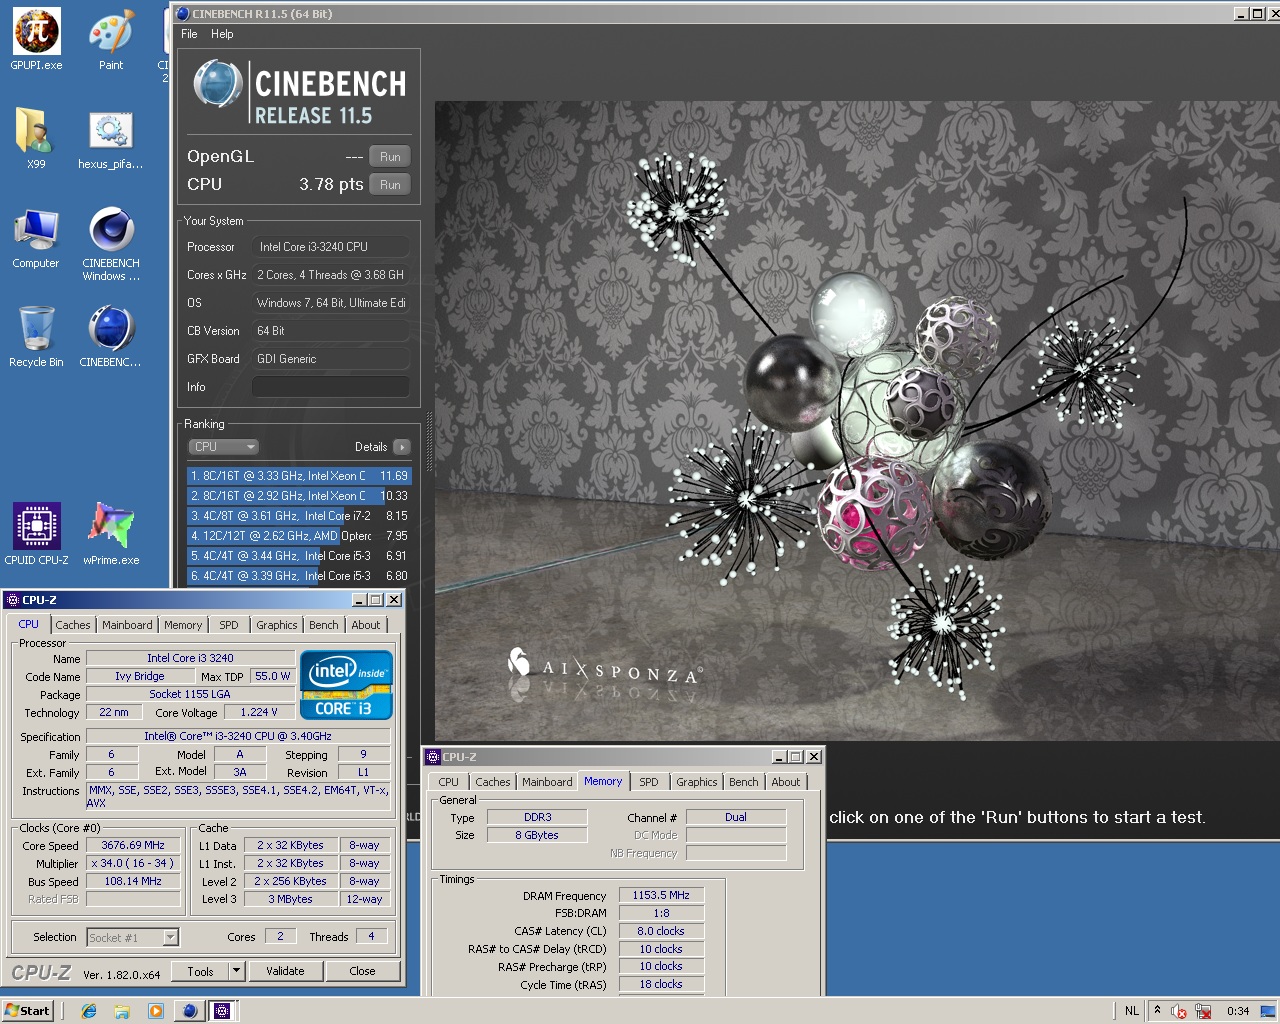Open the Computer desktop icon
The width and height of the screenshot is (1280, 1024).
(x=36, y=238)
